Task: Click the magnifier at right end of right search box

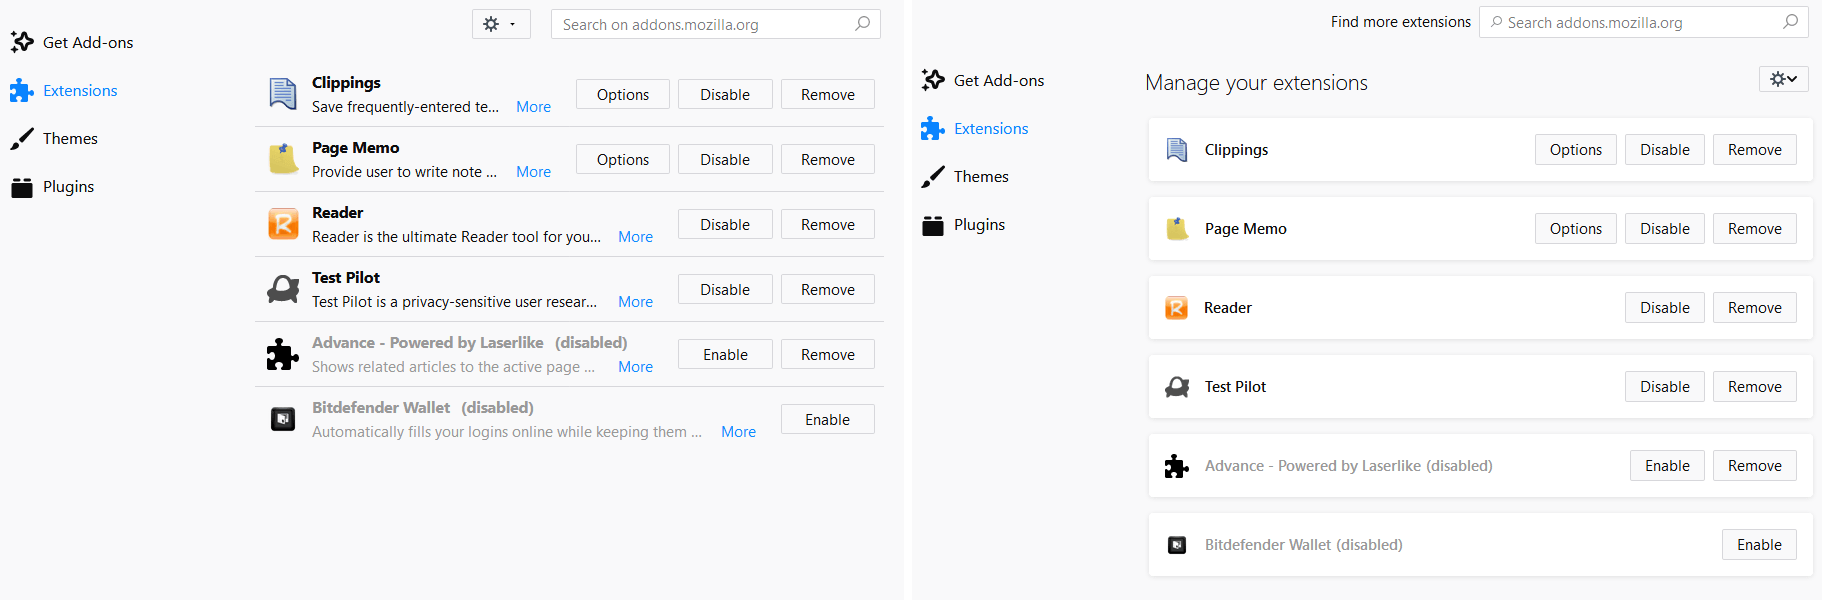Action: [x=1791, y=21]
